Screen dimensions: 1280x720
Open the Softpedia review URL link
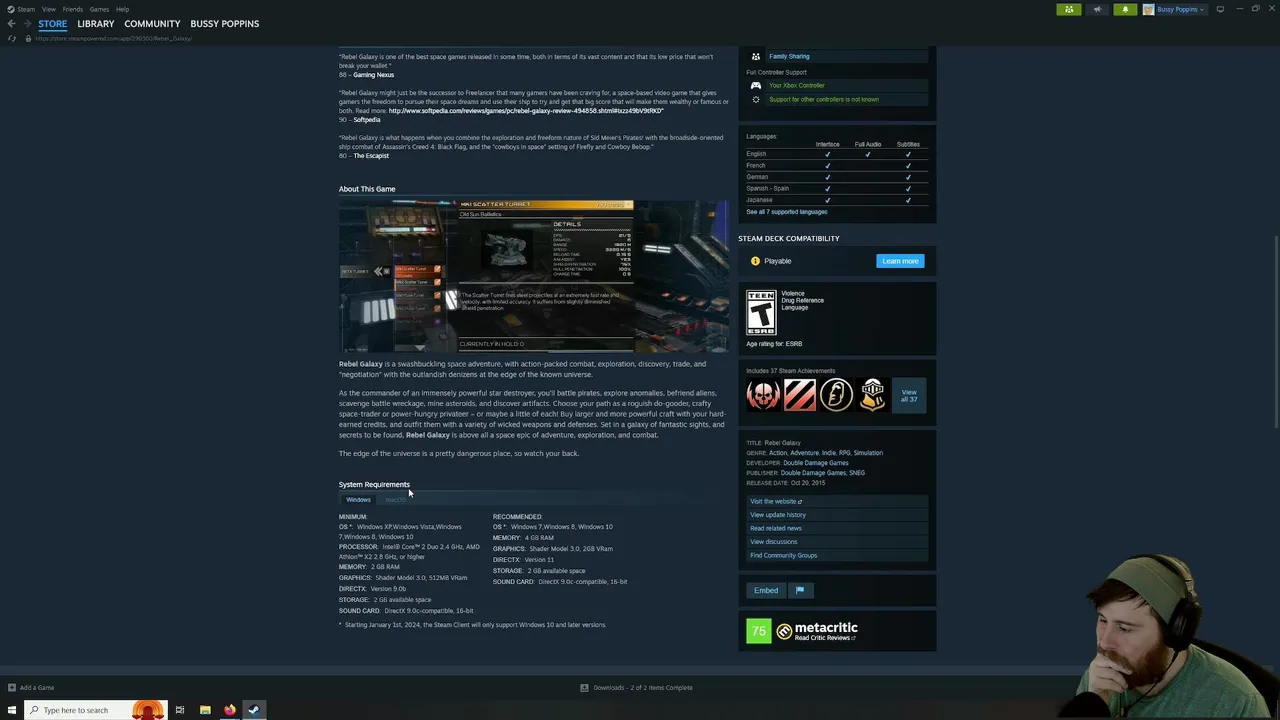click(526, 110)
